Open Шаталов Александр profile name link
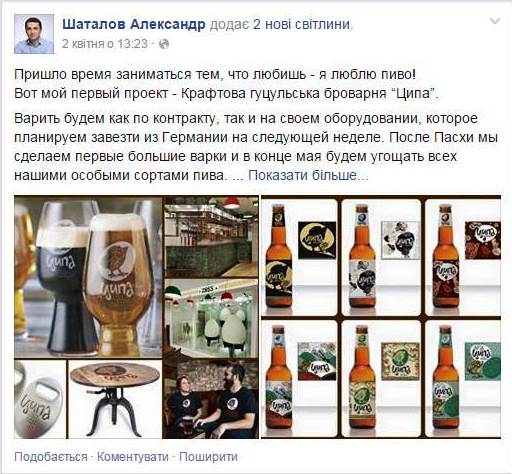Viewport: 512px width, 474px height. pyautogui.click(x=134, y=24)
